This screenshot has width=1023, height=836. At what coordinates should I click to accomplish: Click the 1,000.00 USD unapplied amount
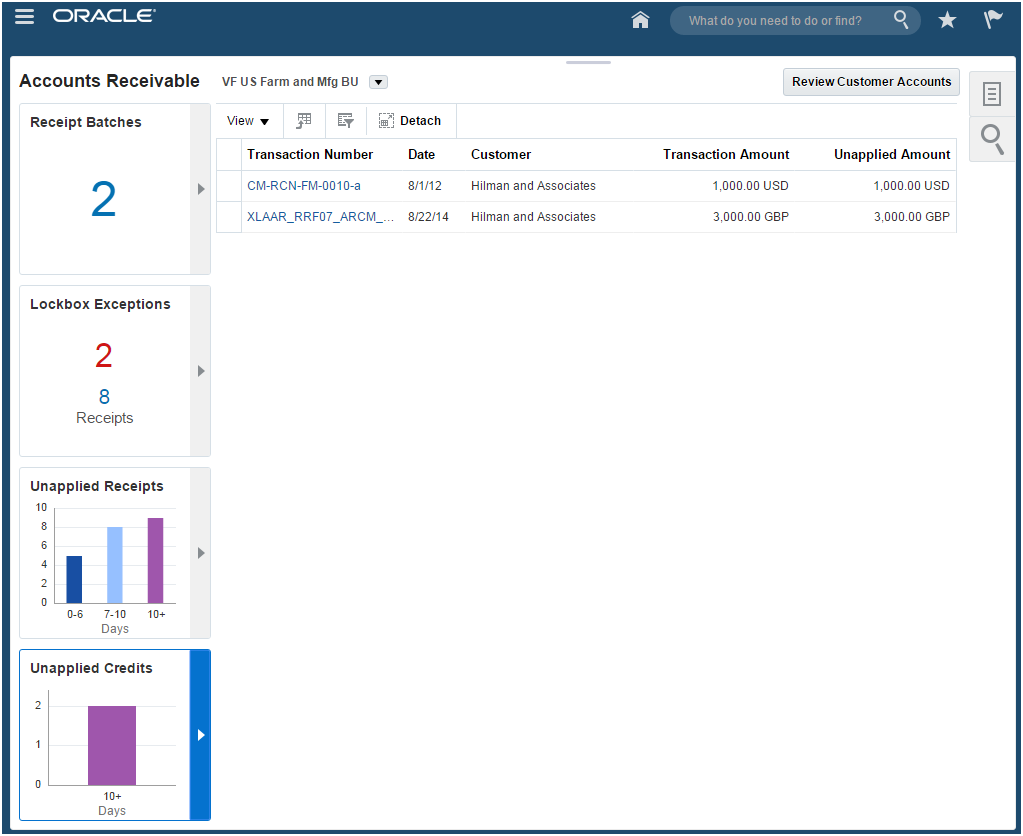(x=911, y=186)
